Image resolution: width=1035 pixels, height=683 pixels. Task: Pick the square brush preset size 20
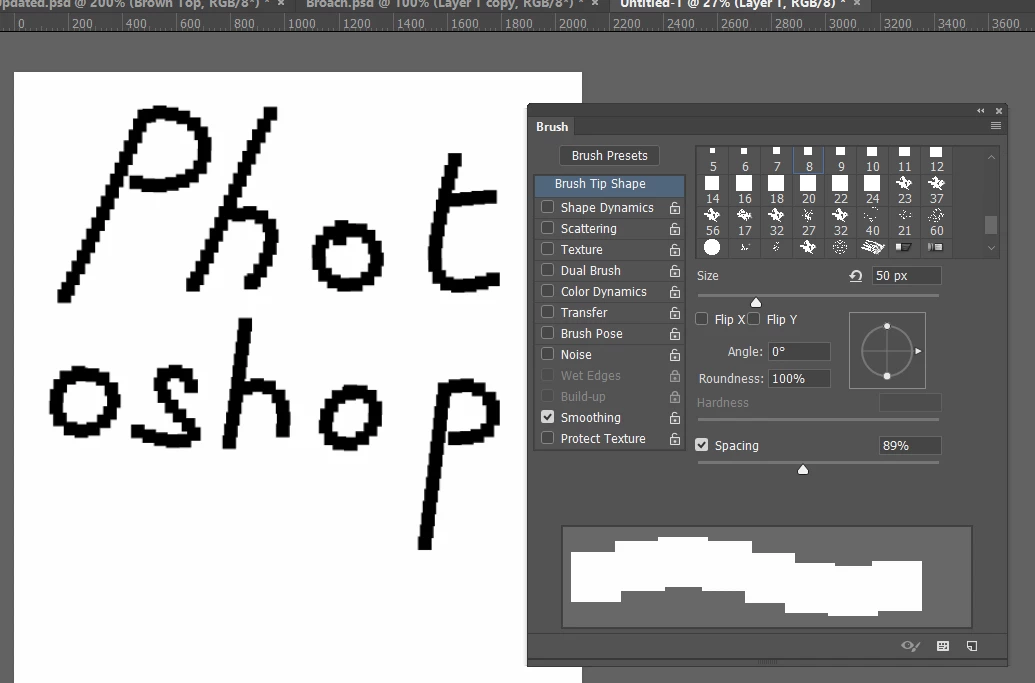[x=809, y=190]
